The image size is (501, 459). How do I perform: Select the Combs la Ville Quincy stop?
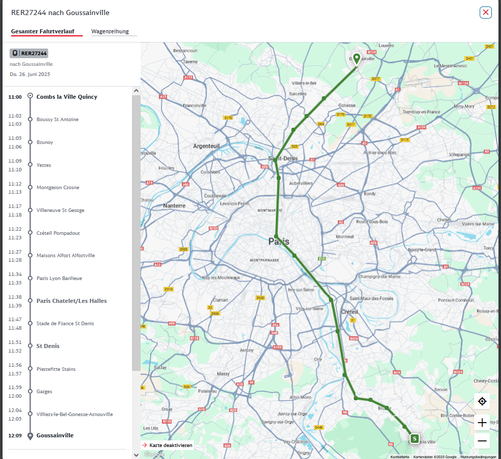click(67, 97)
